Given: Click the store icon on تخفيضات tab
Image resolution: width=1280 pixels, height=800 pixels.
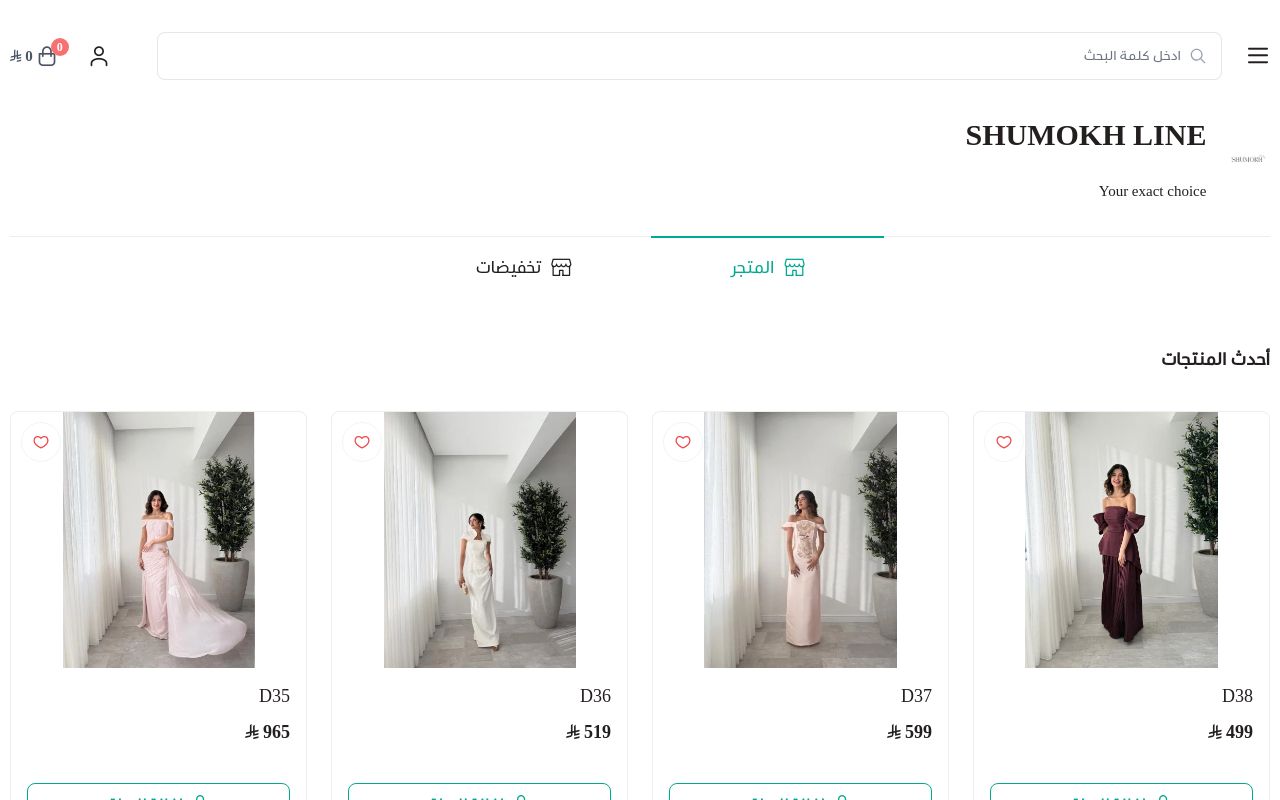Looking at the screenshot, I should (x=561, y=268).
